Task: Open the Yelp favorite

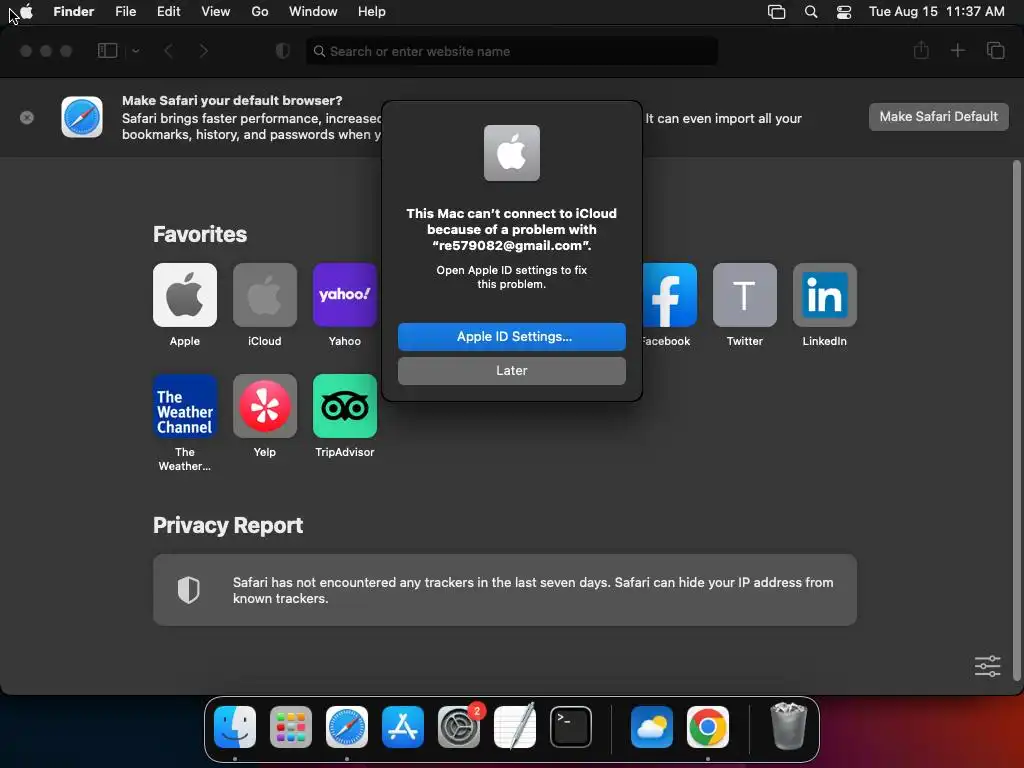Action: (264, 406)
